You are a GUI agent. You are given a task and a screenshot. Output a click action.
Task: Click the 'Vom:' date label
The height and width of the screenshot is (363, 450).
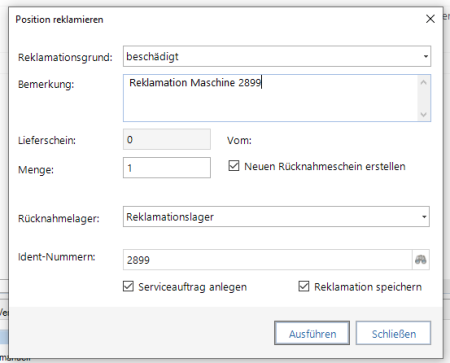[x=239, y=140]
